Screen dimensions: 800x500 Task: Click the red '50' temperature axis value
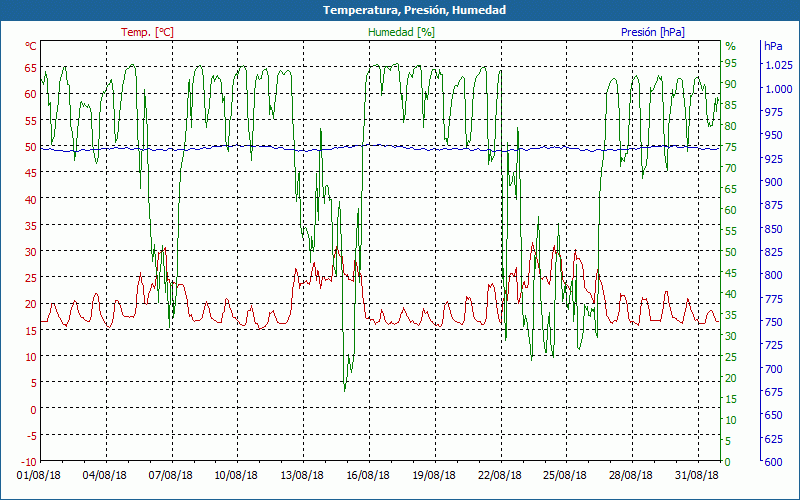coord(31,147)
